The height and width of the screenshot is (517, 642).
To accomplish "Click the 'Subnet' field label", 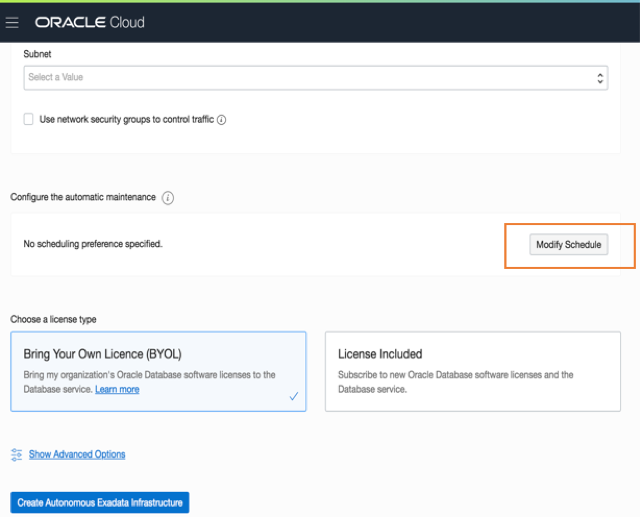I will coord(37,54).
